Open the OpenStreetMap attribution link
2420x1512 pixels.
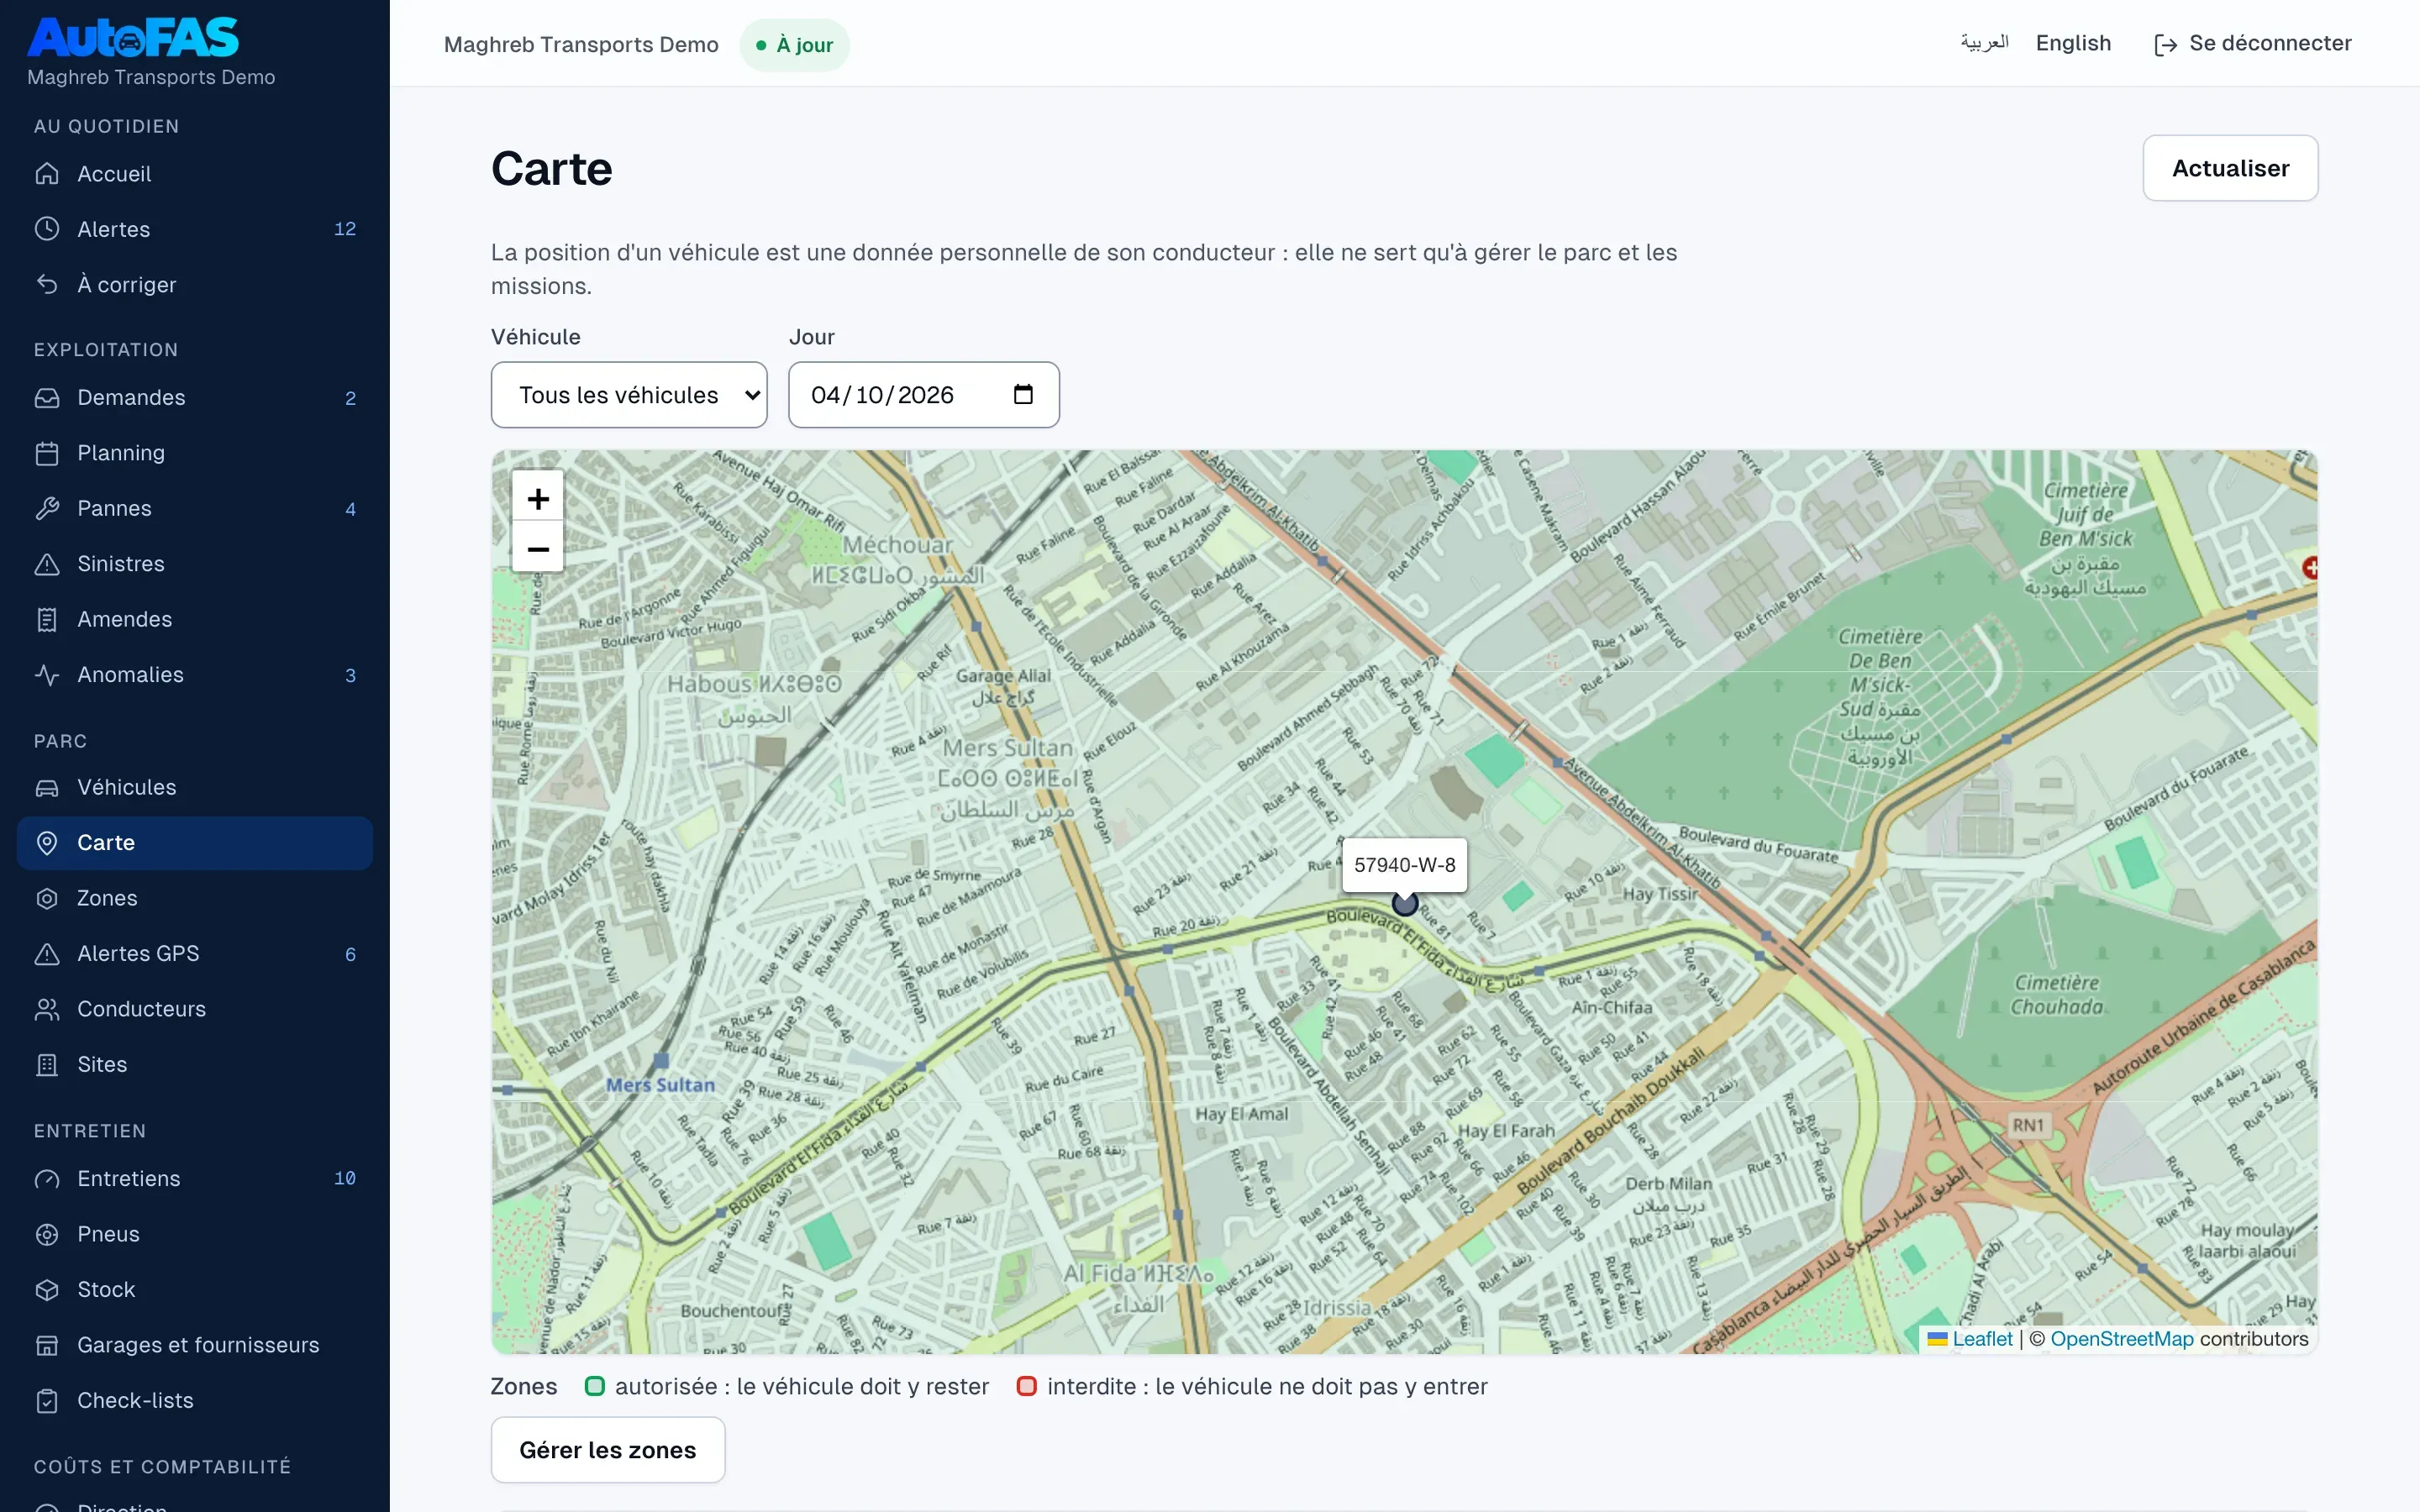click(x=2122, y=1339)
